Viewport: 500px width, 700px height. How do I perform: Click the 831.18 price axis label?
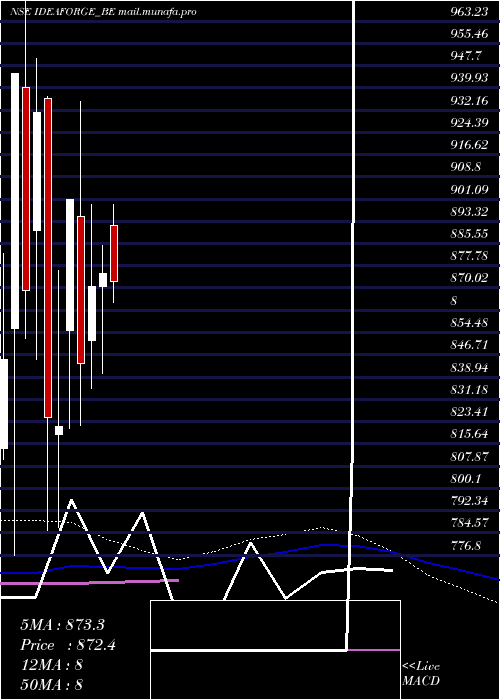pyautogui.click(x=469, y=390)
